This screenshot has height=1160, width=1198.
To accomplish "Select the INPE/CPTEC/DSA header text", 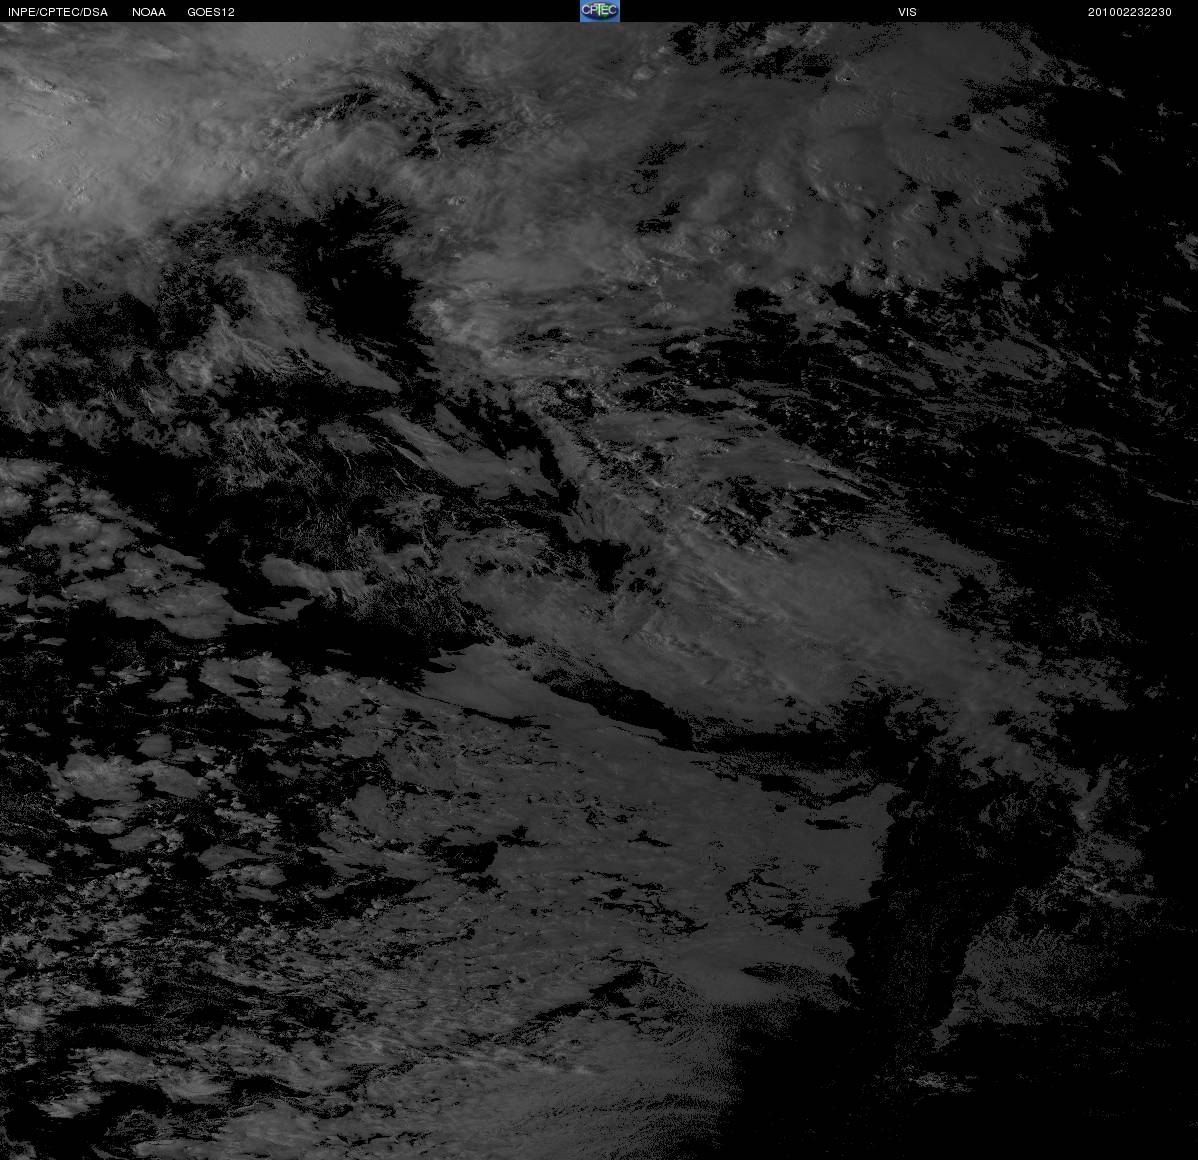I will [58, 12].
